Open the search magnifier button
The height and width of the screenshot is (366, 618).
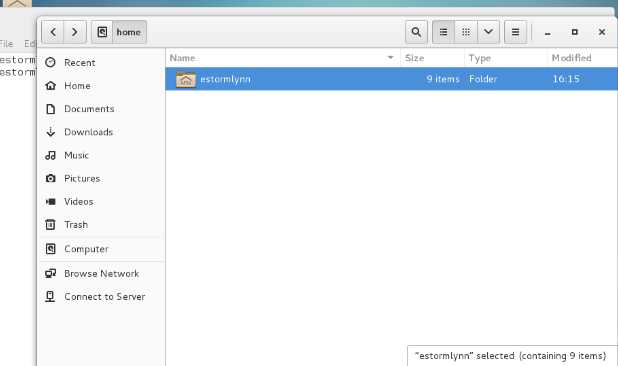pos(416,32)
